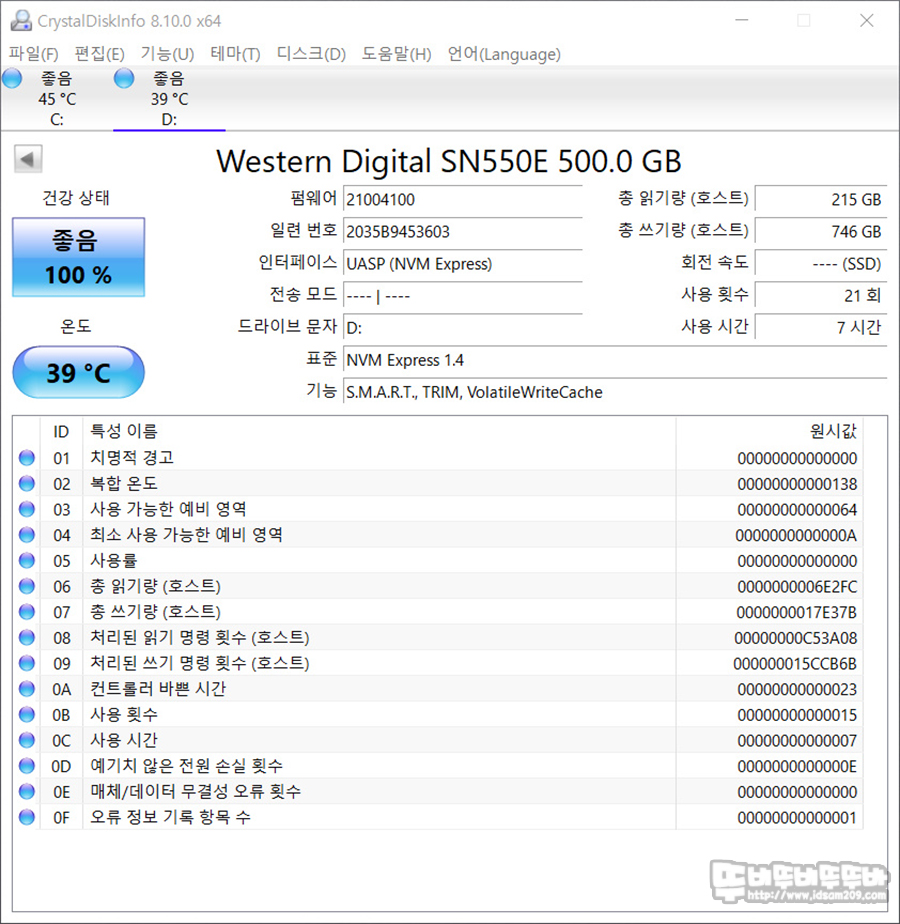Select the 예기치 않은 전원 손실 횟수 row

tap(438, 766)
